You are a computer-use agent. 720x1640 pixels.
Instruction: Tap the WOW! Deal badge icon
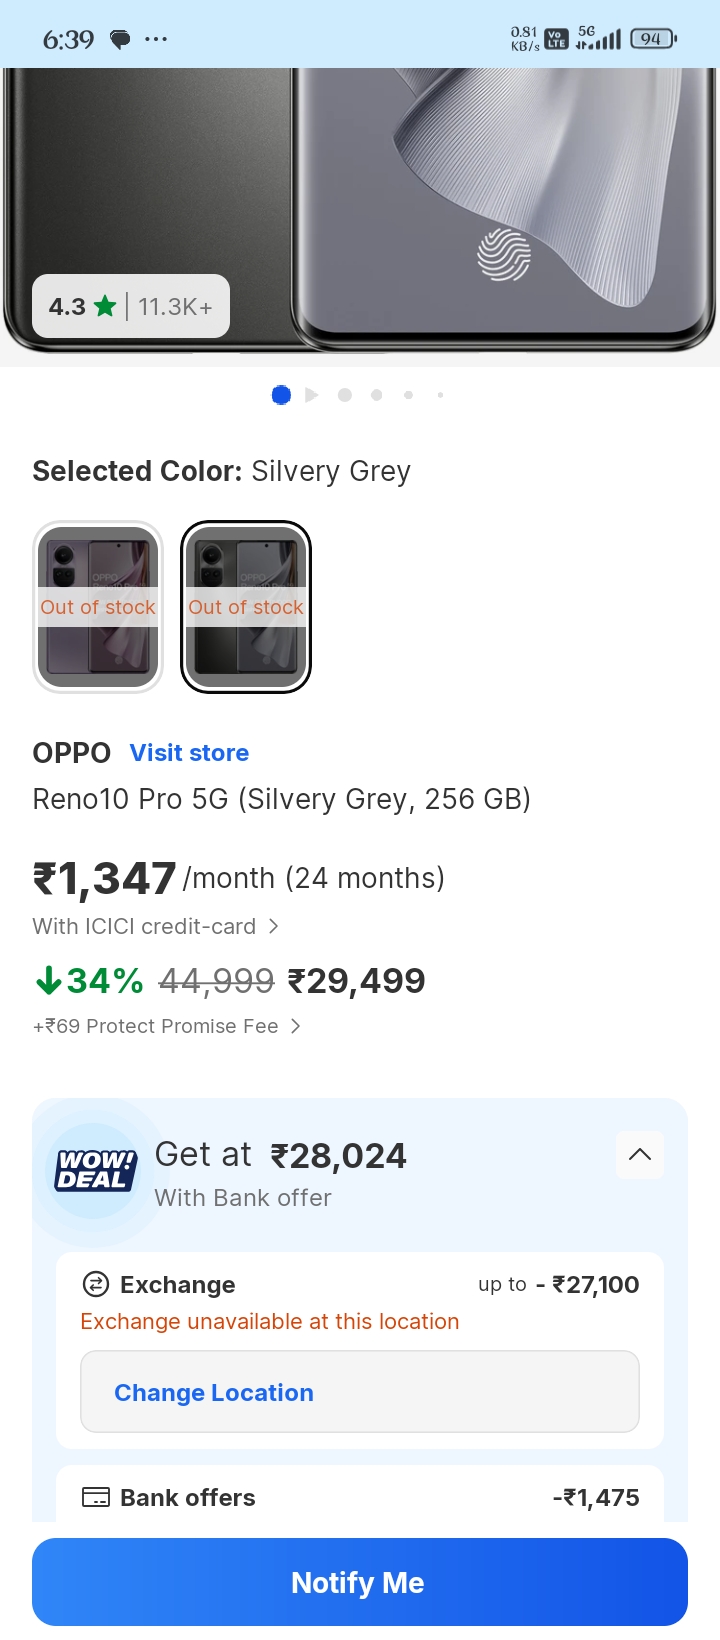click(x=95, y=1170)
